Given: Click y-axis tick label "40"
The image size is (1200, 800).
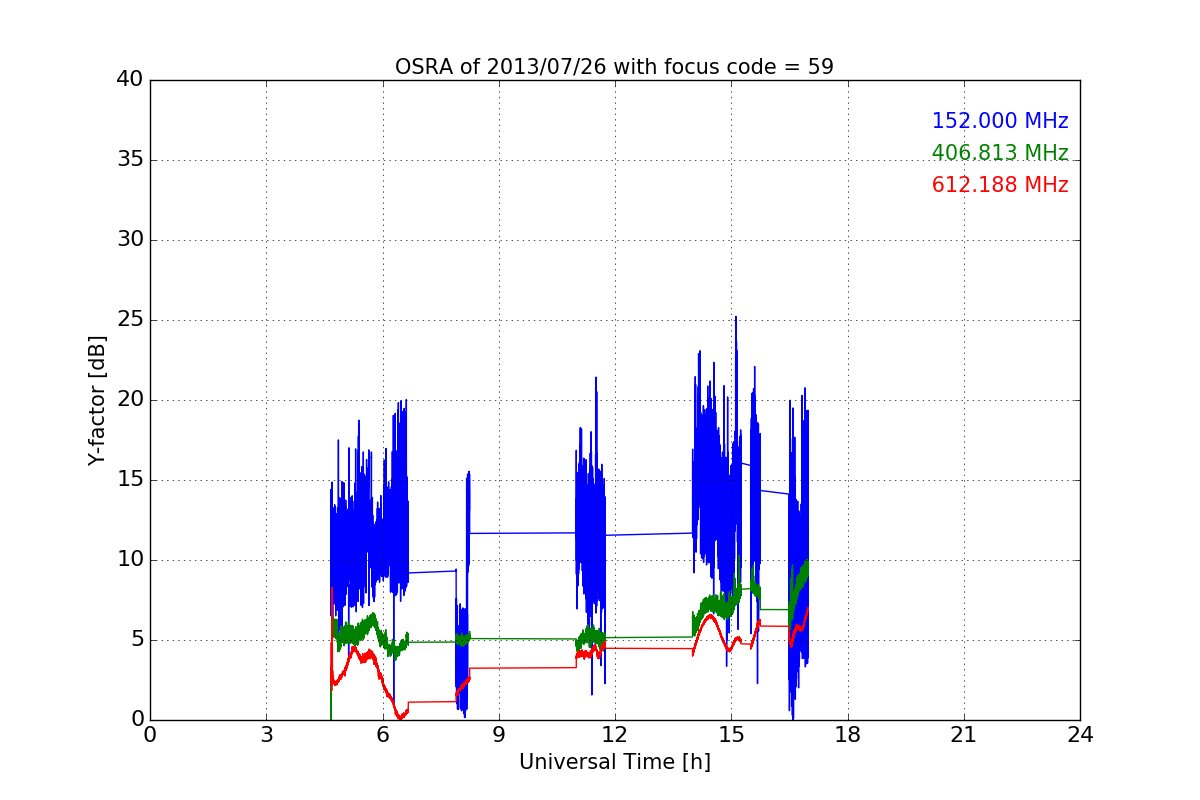Looking at the screenshot, I should click(130, 80).
